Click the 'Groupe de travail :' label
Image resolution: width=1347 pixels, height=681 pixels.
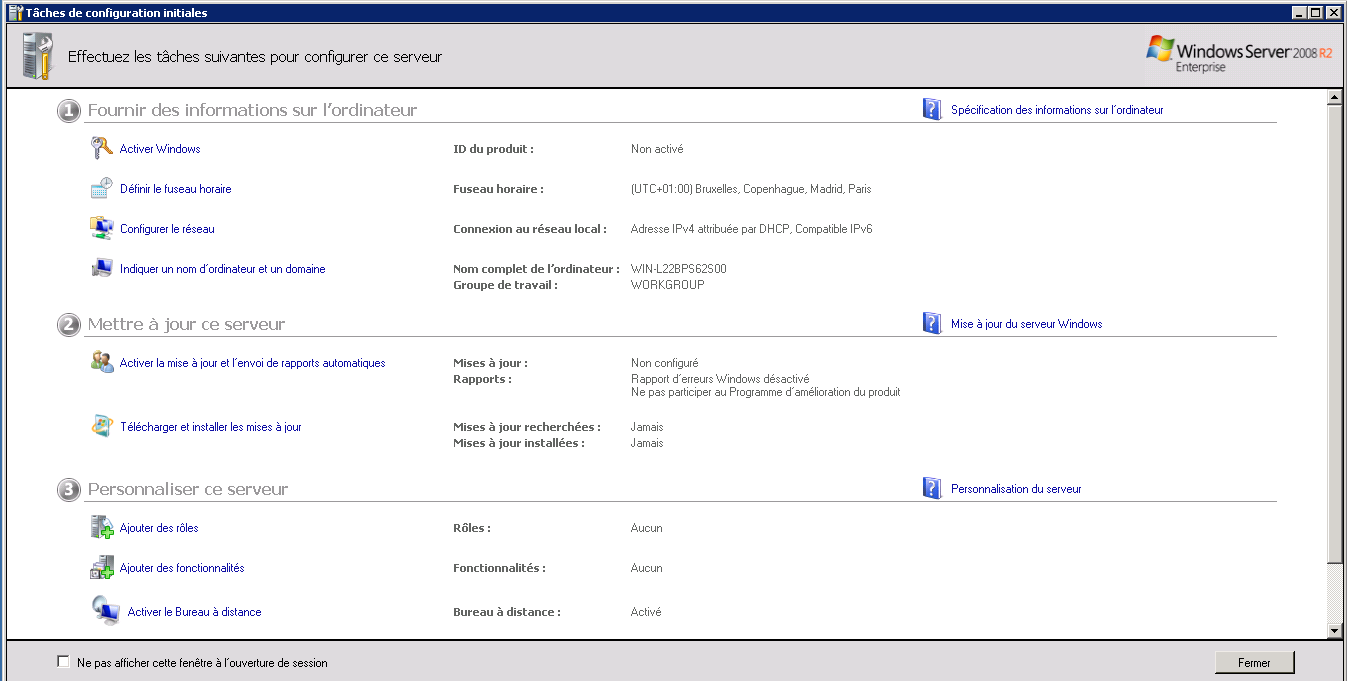(505, 285)
